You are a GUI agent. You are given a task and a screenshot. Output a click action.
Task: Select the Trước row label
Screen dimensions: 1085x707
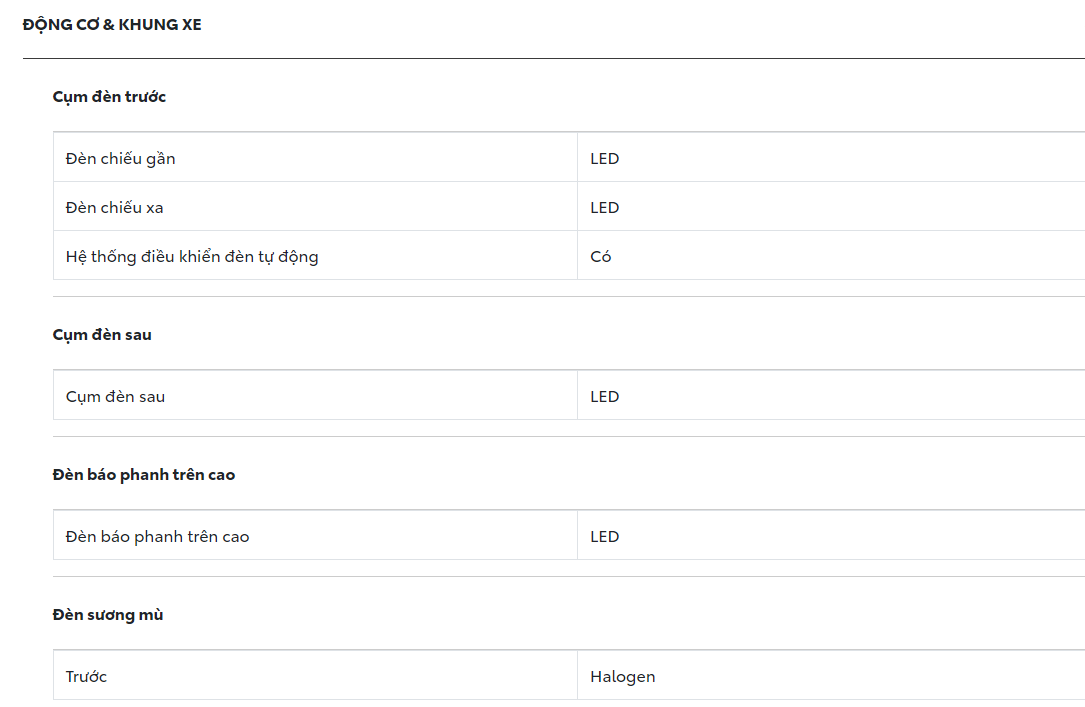click(86, 677)
